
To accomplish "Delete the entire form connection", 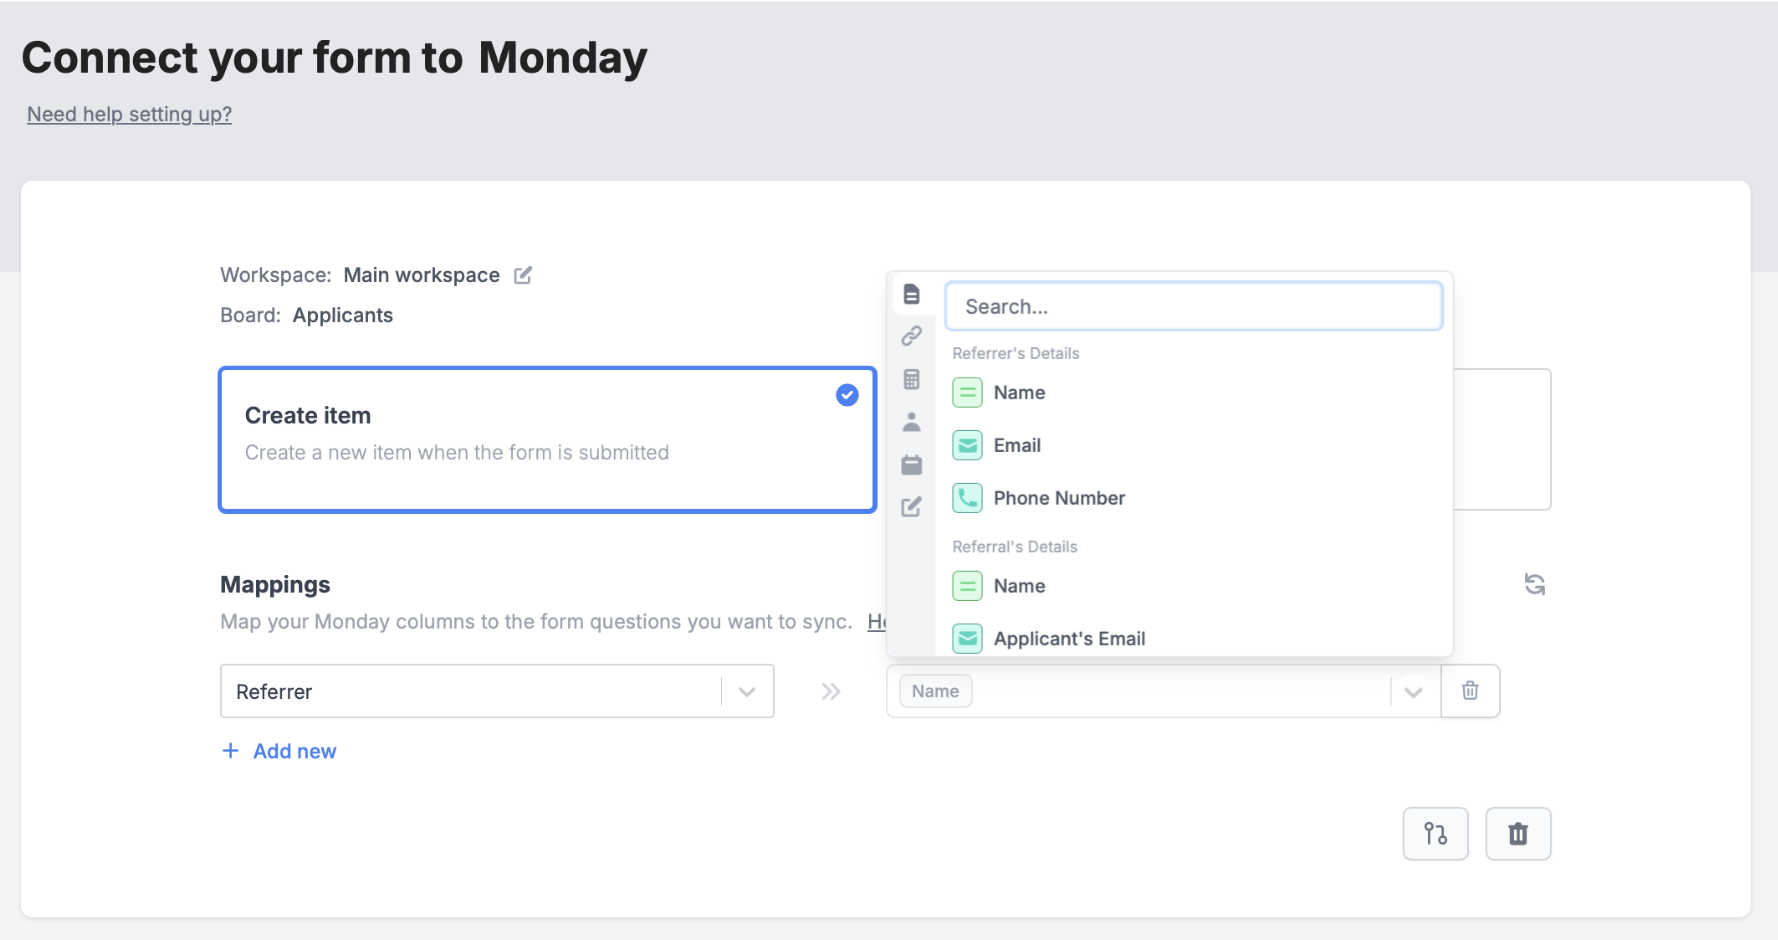I will click(x=1518, y=833).
